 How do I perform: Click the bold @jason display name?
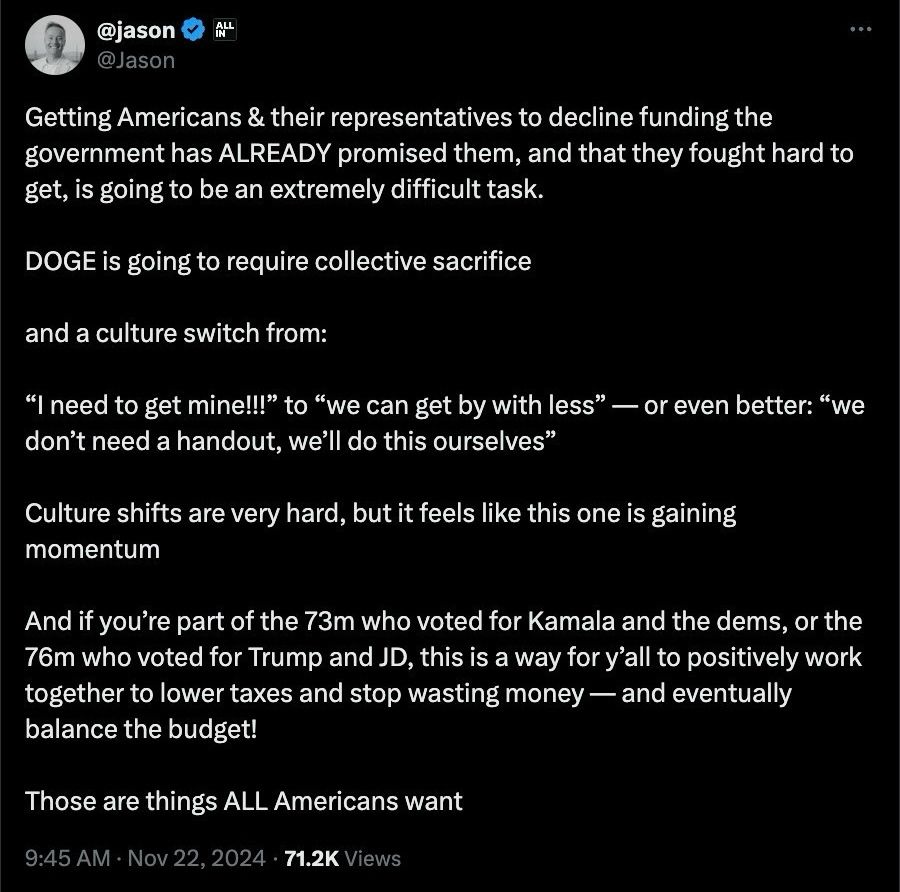pyautogui.click(x=136, y=31)
